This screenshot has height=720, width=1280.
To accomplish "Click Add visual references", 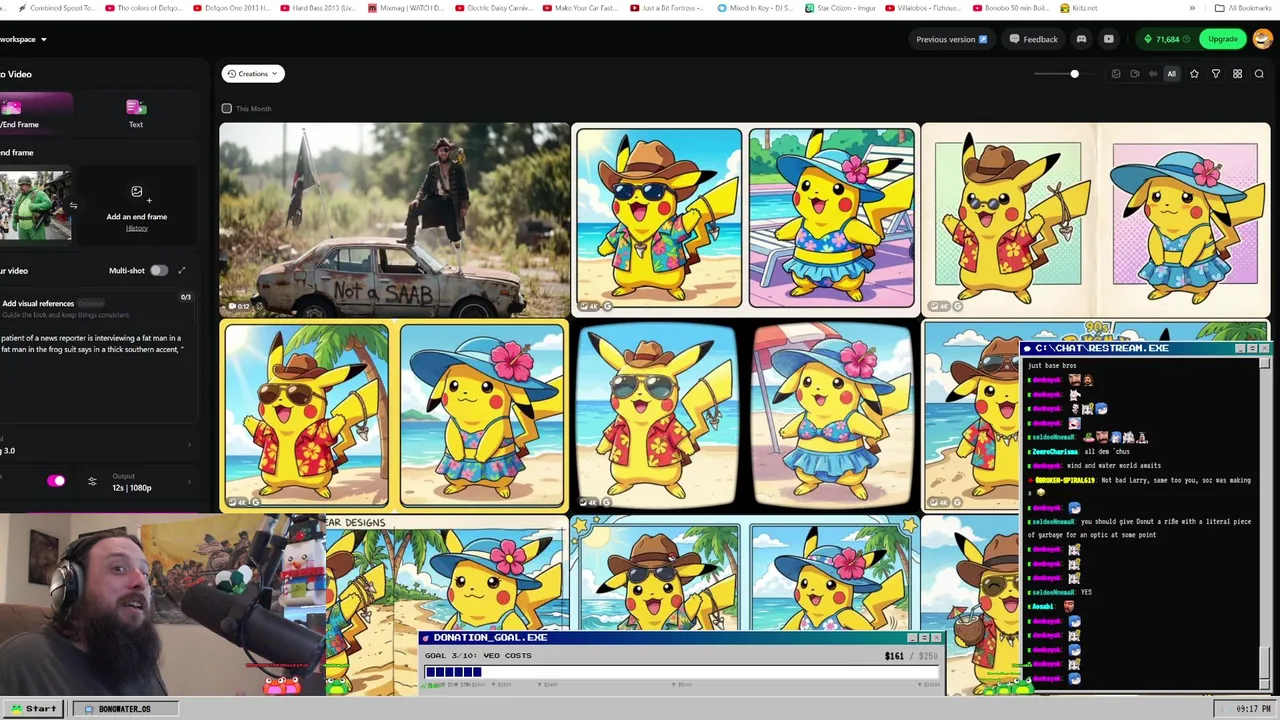I will (x=38, y=303).
